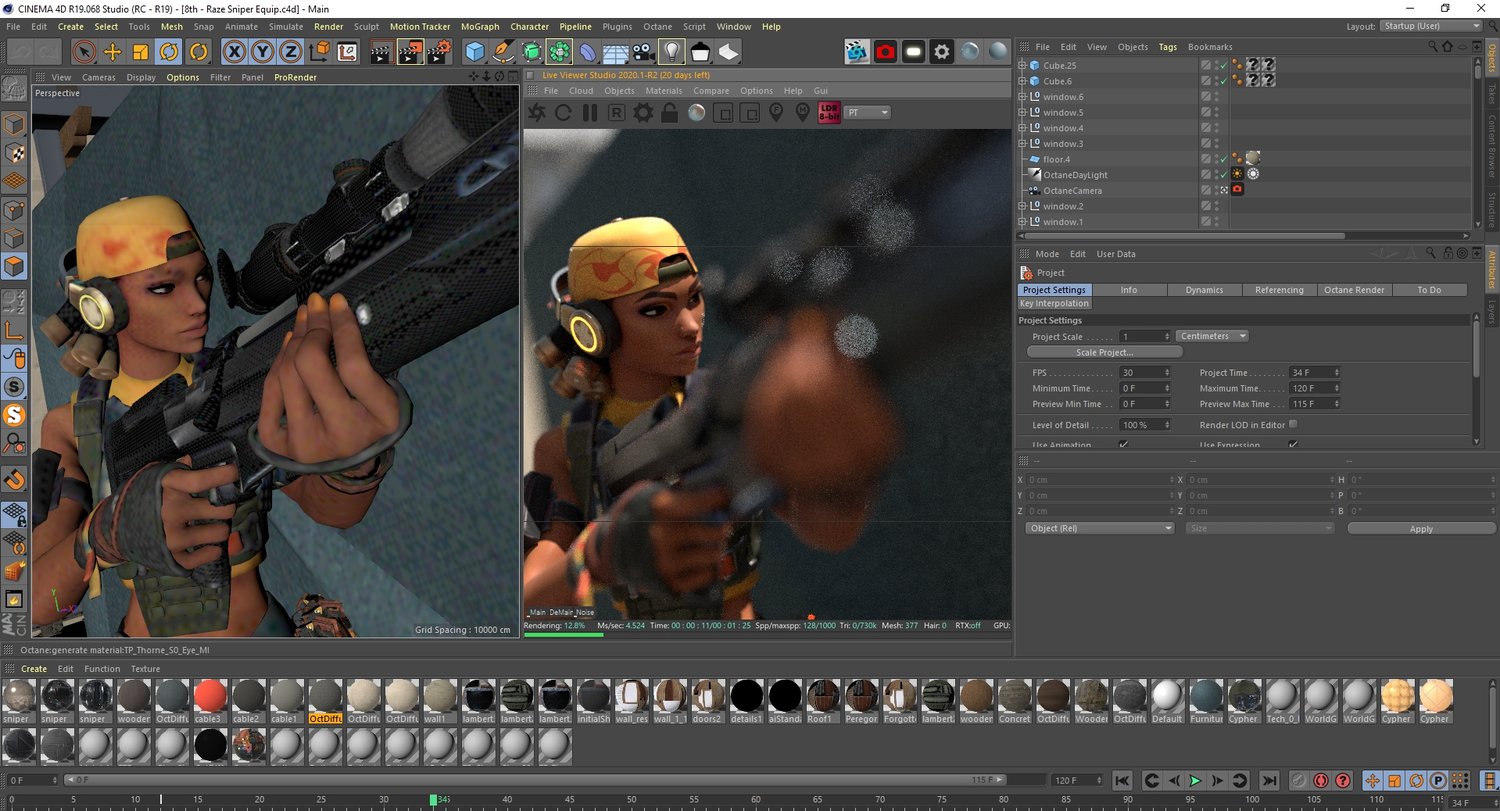Open the PT kernel dropdown
Viewport: 1500px width, 811px height.
tap(868, 113)
